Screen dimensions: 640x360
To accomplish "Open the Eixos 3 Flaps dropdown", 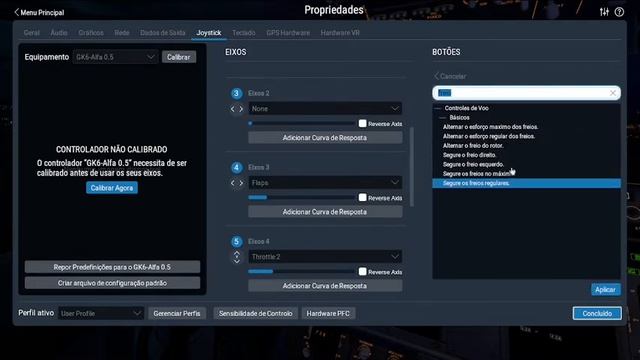I will 325,182.
